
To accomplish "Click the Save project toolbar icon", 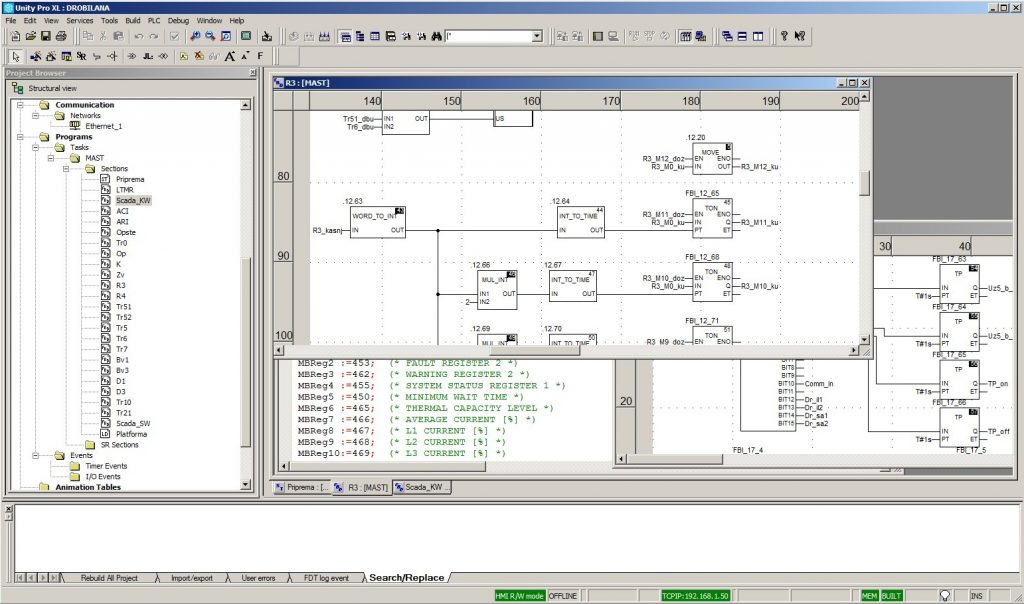I will [x=46, y=36].
